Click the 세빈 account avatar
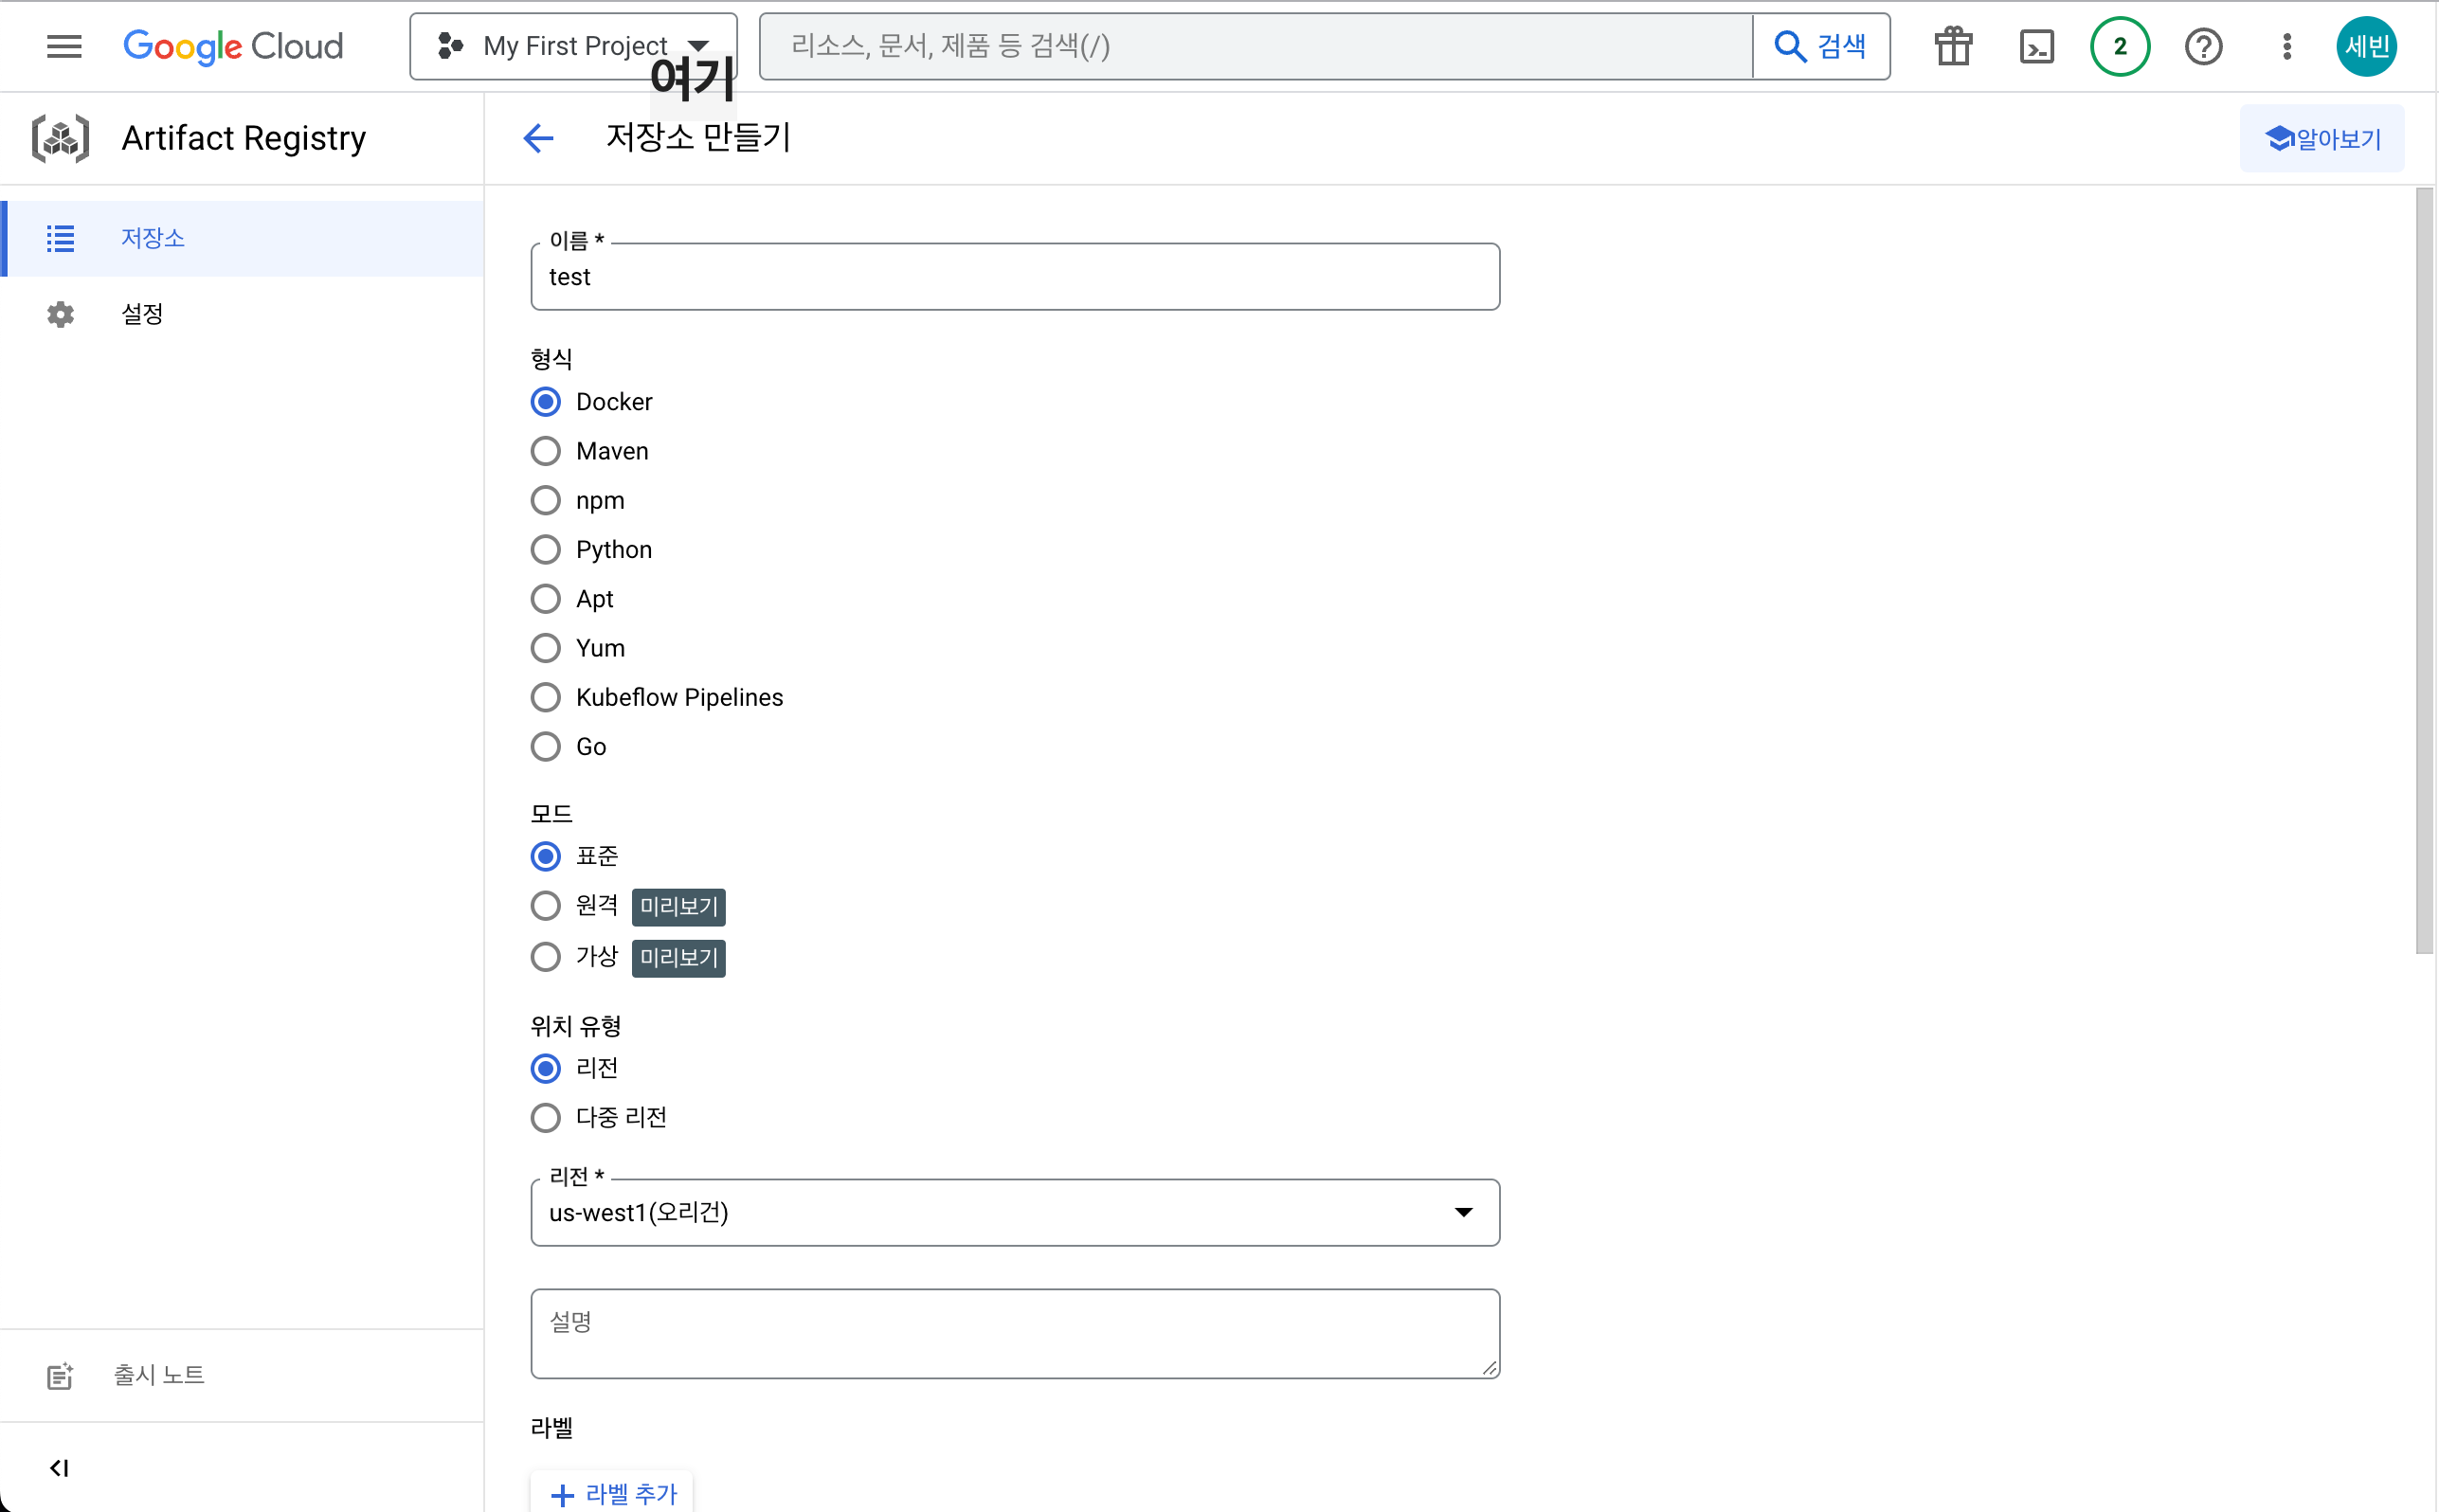This screenshot has height=1512, width=2439. (x=2365, y=46)
